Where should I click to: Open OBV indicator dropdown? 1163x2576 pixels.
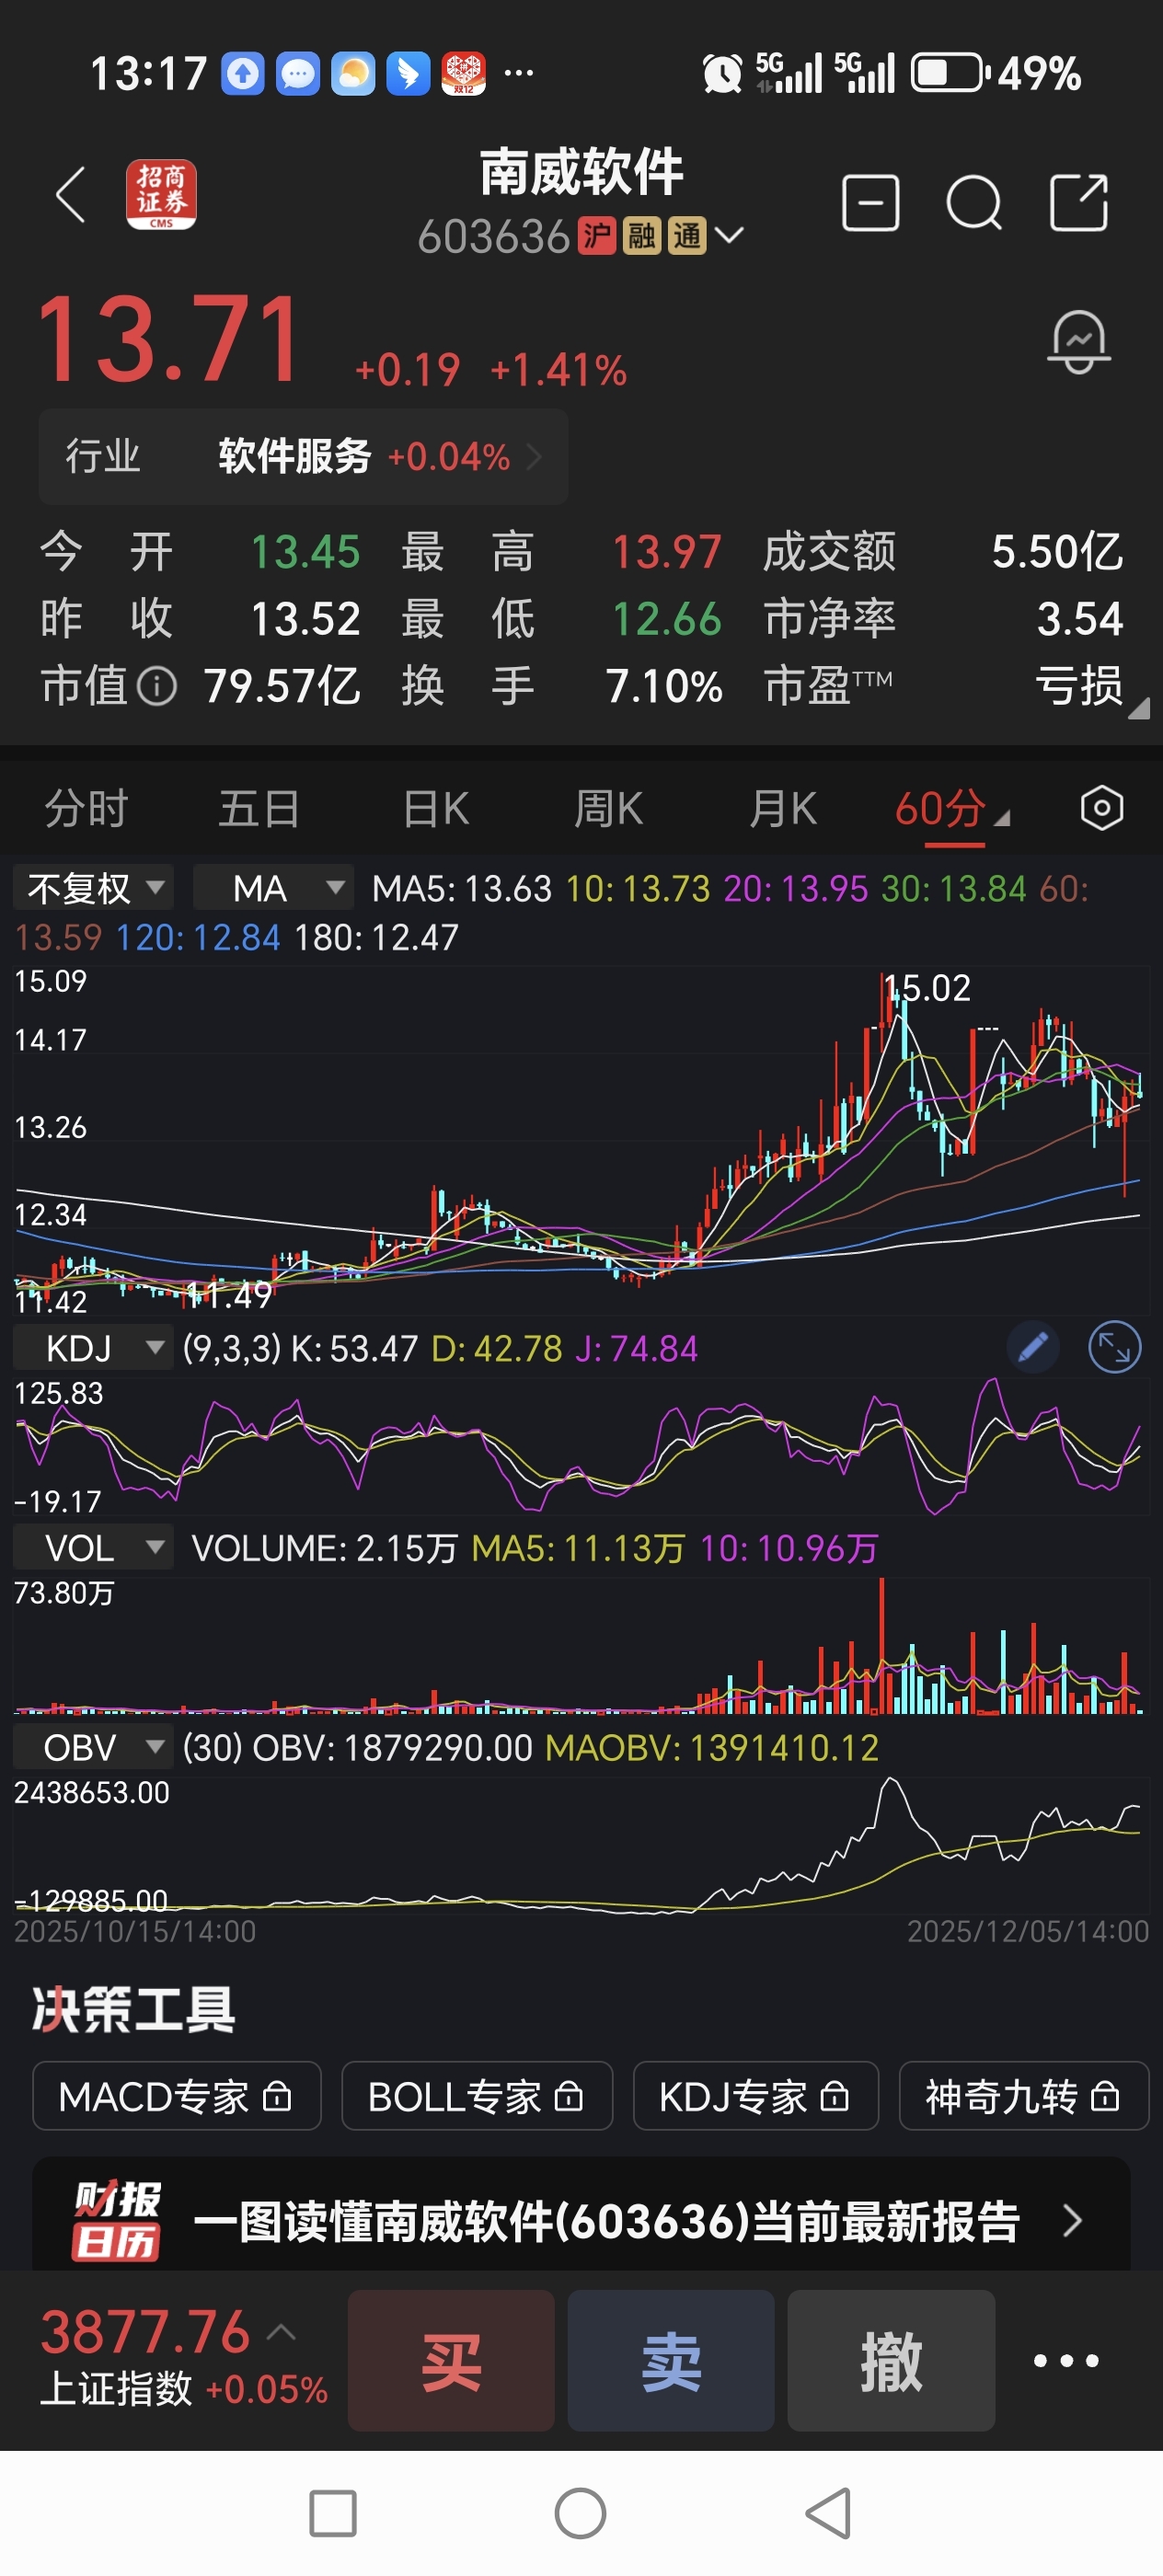coord(93,1748)
